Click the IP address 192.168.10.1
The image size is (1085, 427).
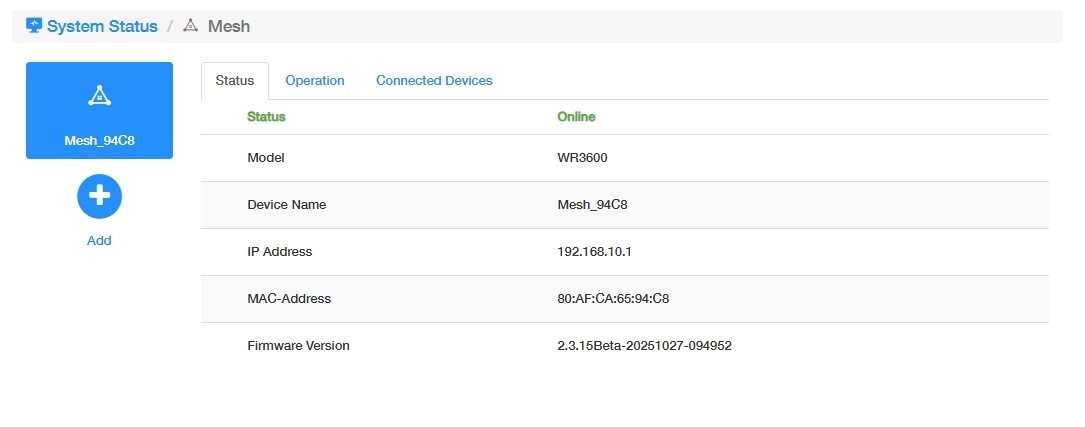594,252
